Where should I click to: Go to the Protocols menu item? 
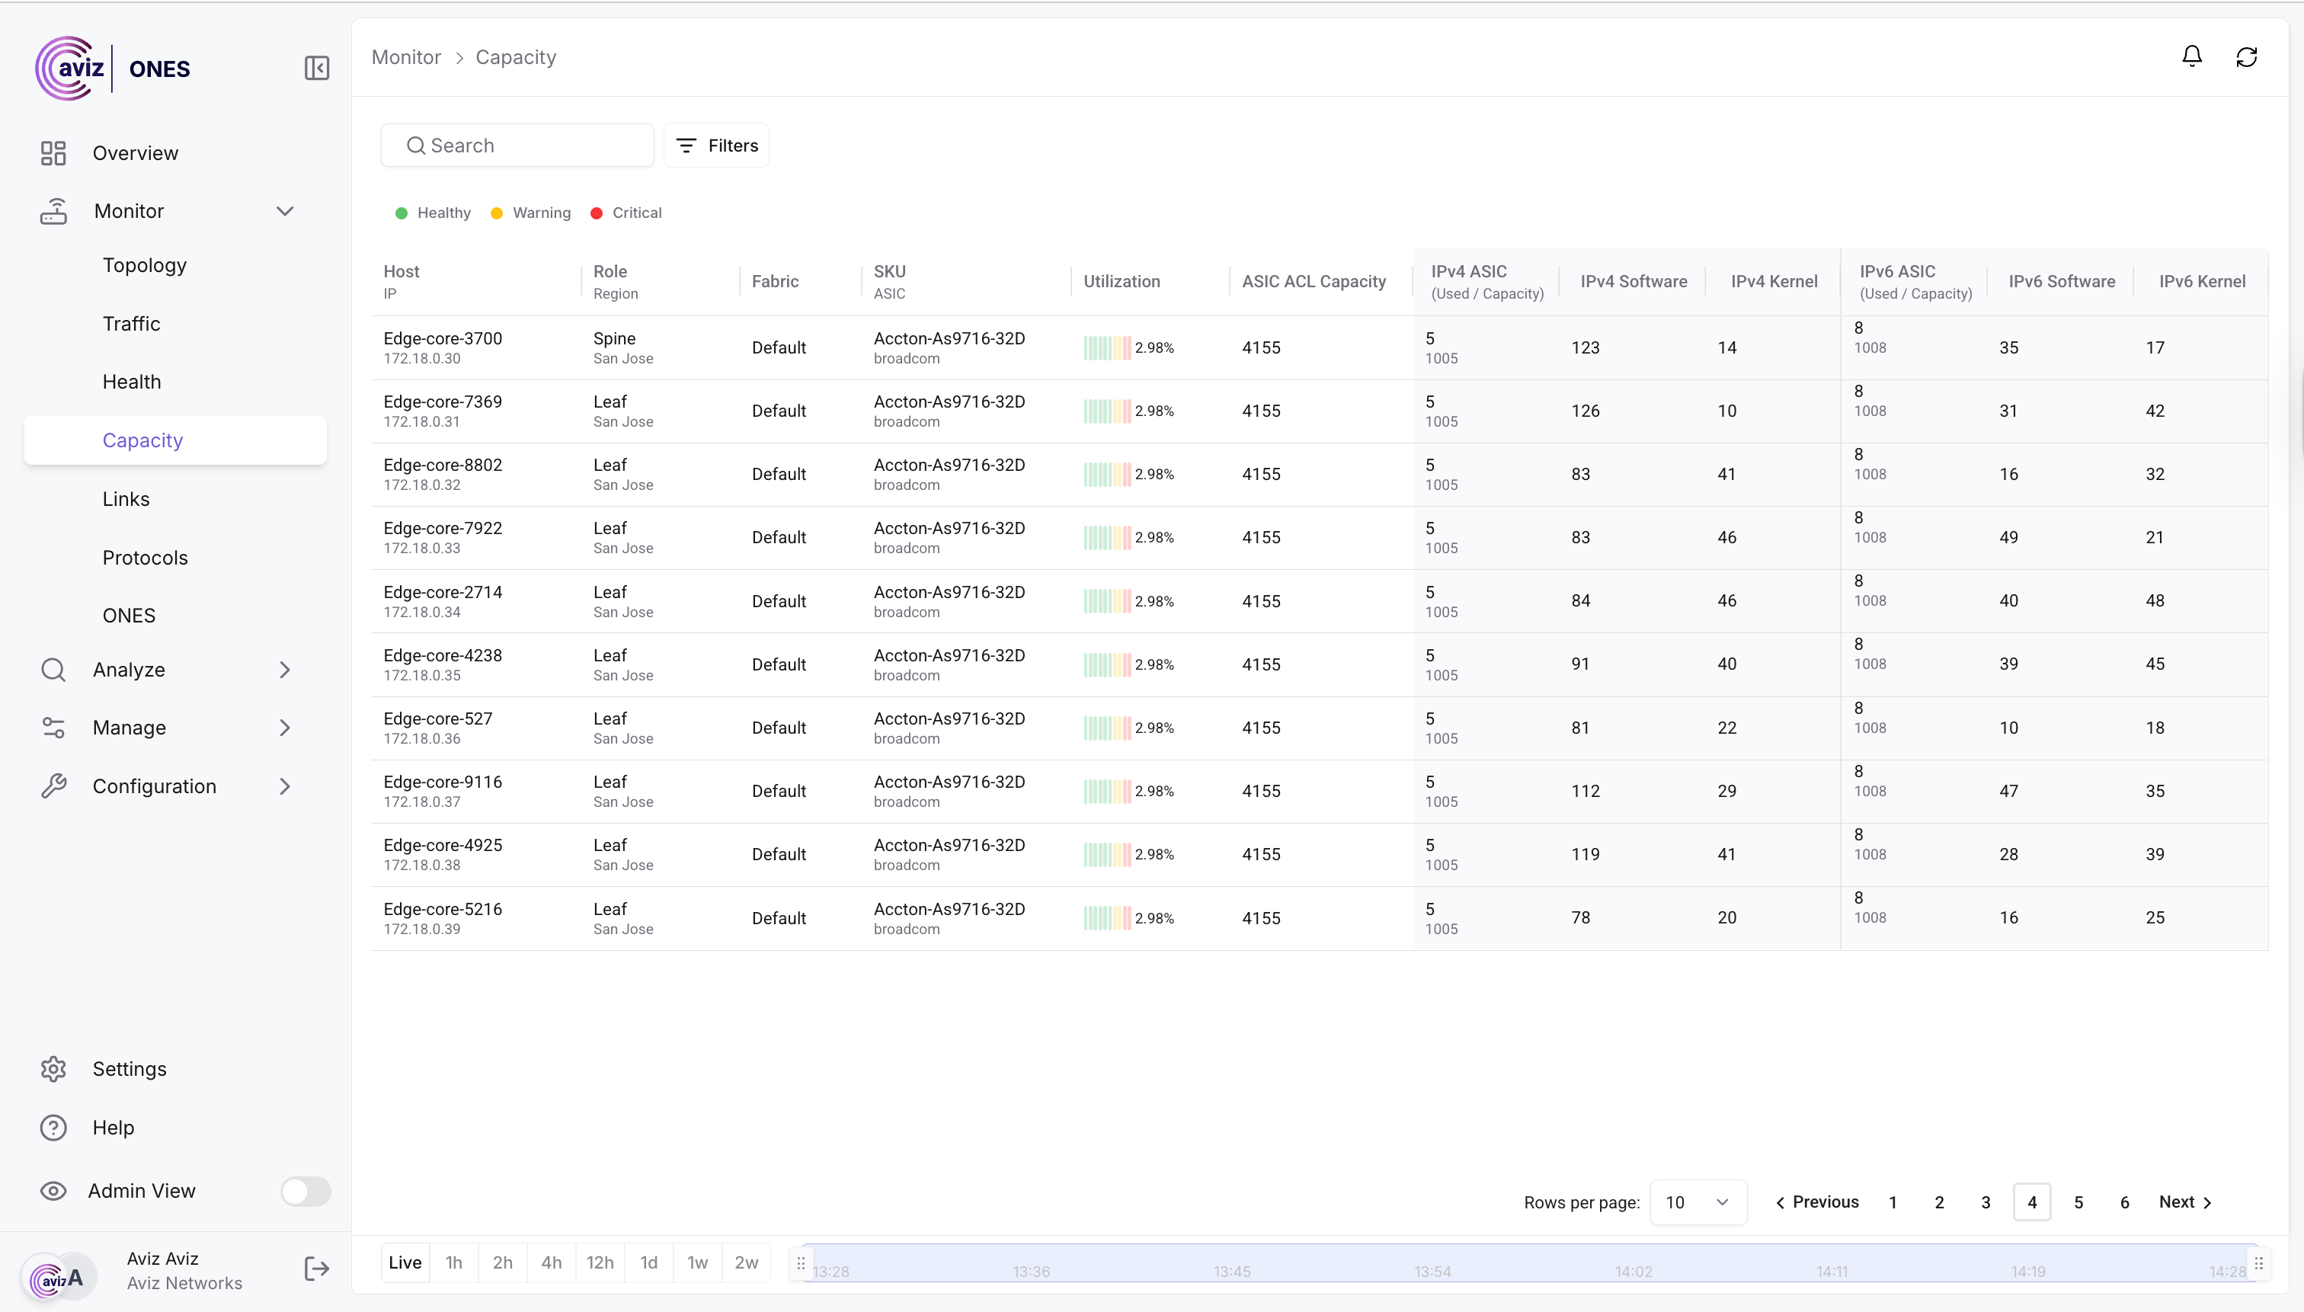pos(145,557)
